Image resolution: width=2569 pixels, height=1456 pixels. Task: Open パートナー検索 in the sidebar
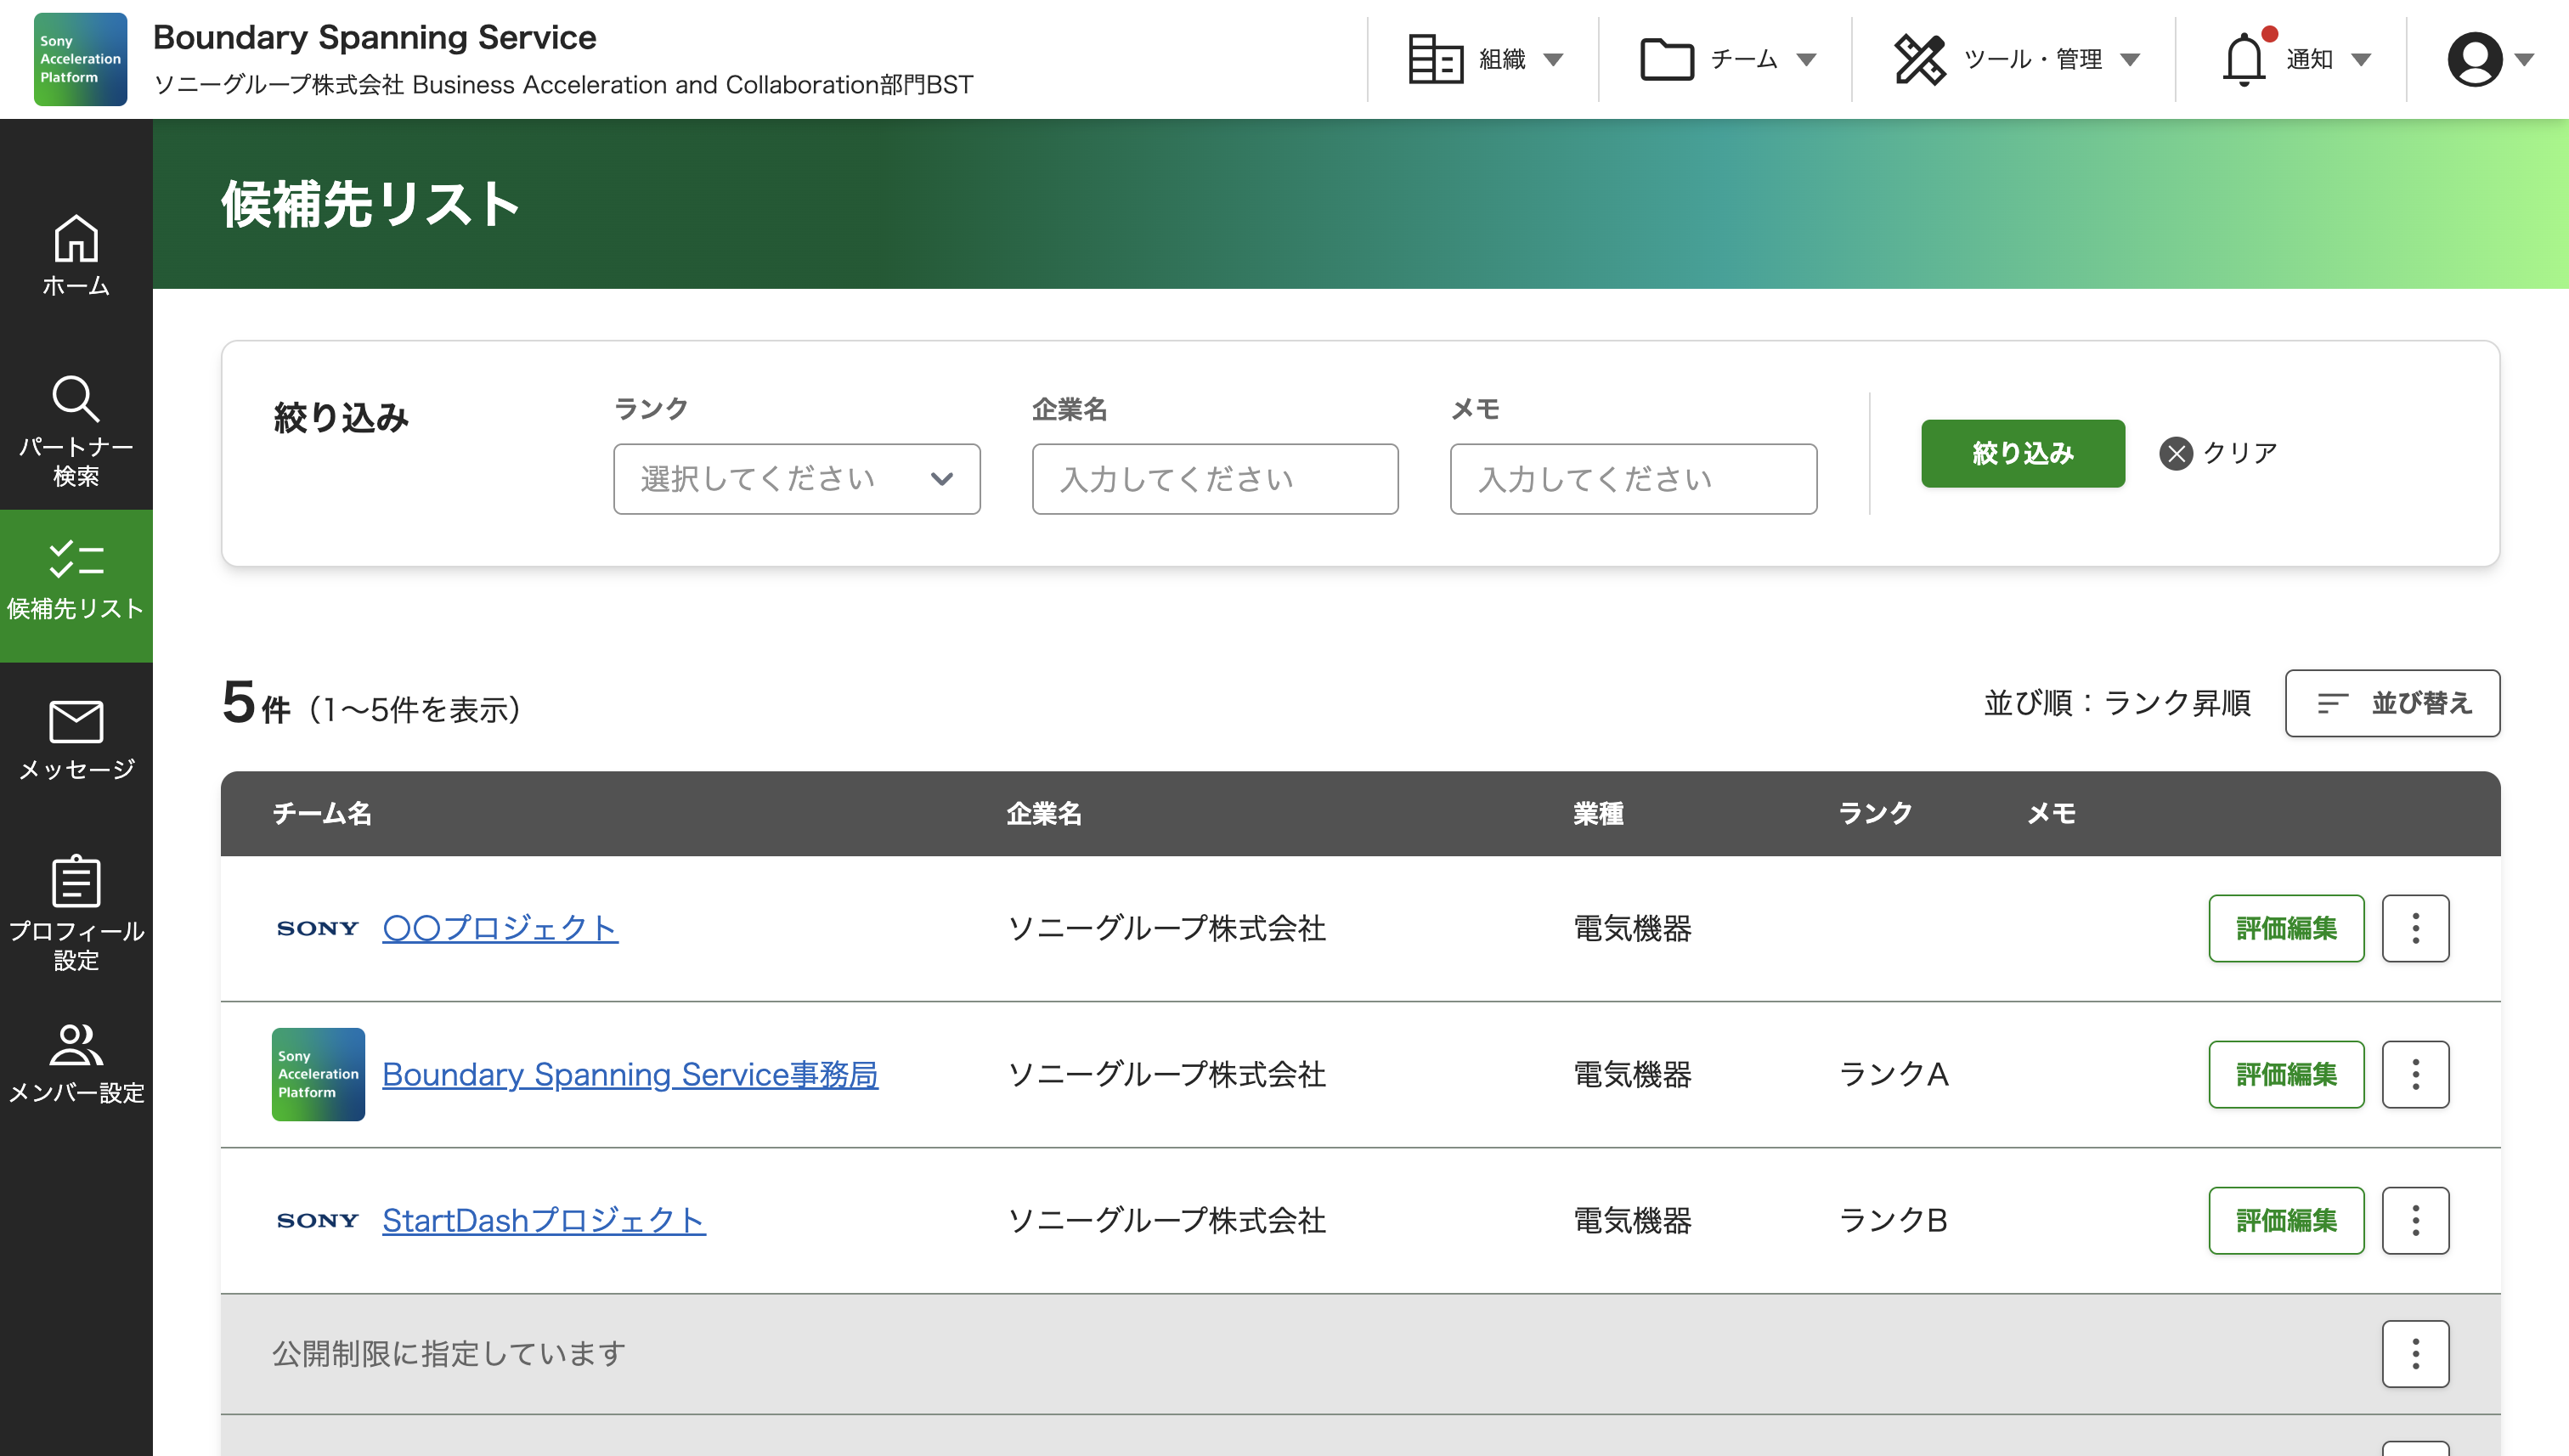click(76, 431)
